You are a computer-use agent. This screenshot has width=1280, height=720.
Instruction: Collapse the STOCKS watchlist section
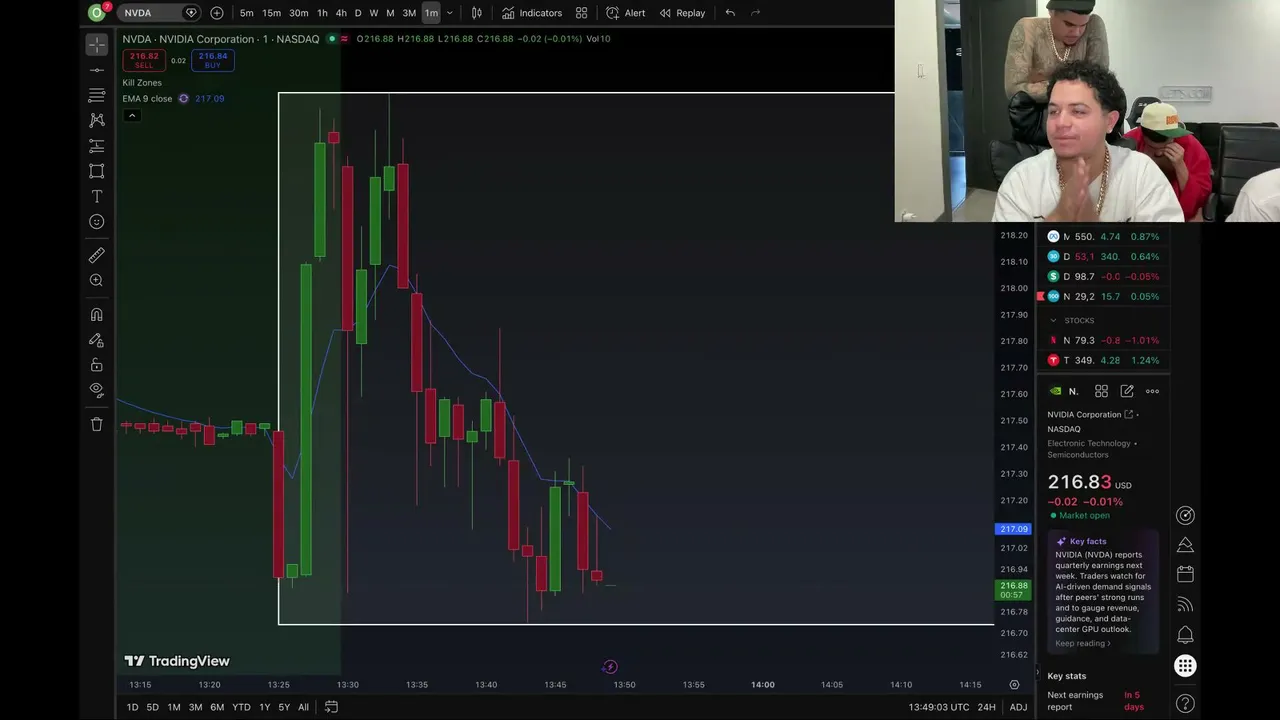tap(1053, 320)
